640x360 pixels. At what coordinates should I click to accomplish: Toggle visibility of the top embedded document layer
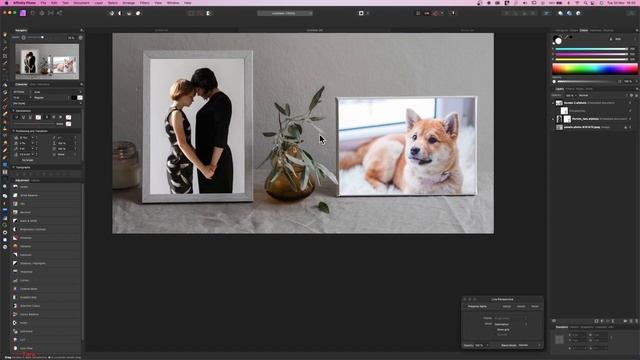pyautogui.click(x=630, y=103)
